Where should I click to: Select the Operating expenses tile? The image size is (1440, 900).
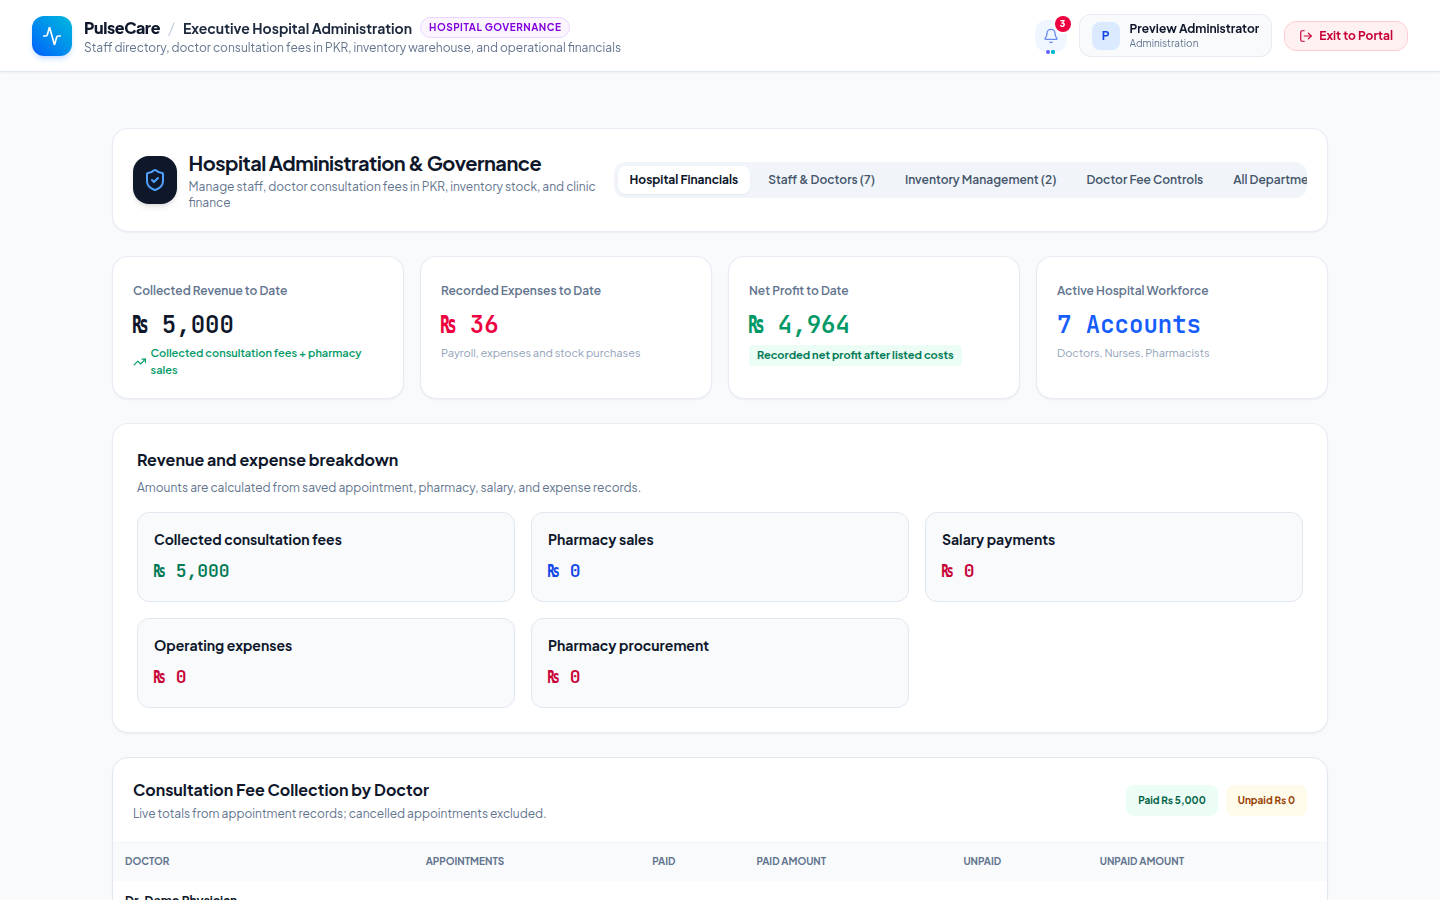pyautogui.click(x=326, y=663)
